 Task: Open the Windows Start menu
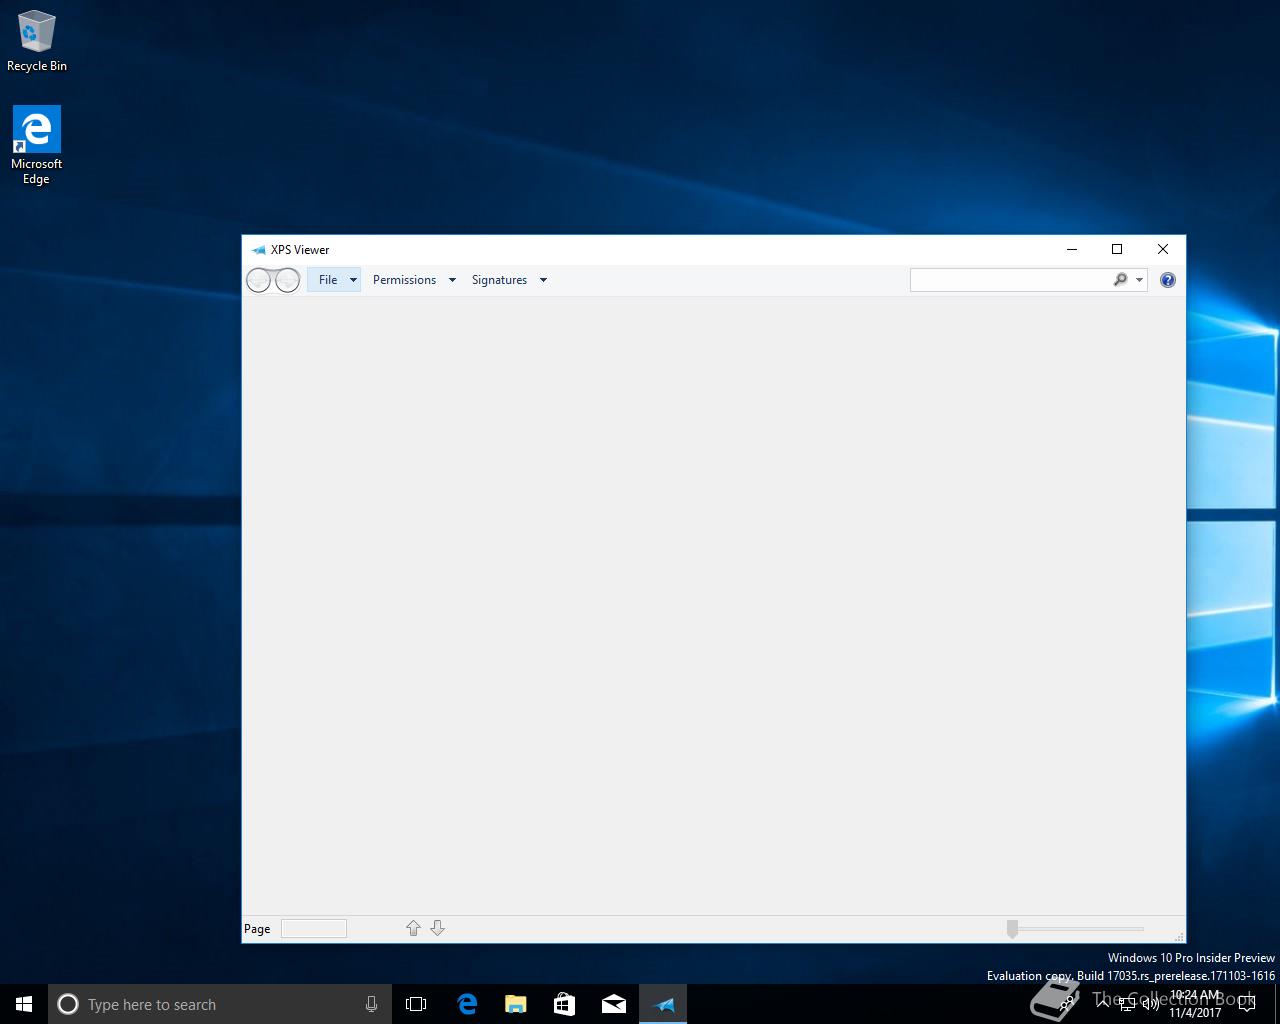[x=24, y=1004]
